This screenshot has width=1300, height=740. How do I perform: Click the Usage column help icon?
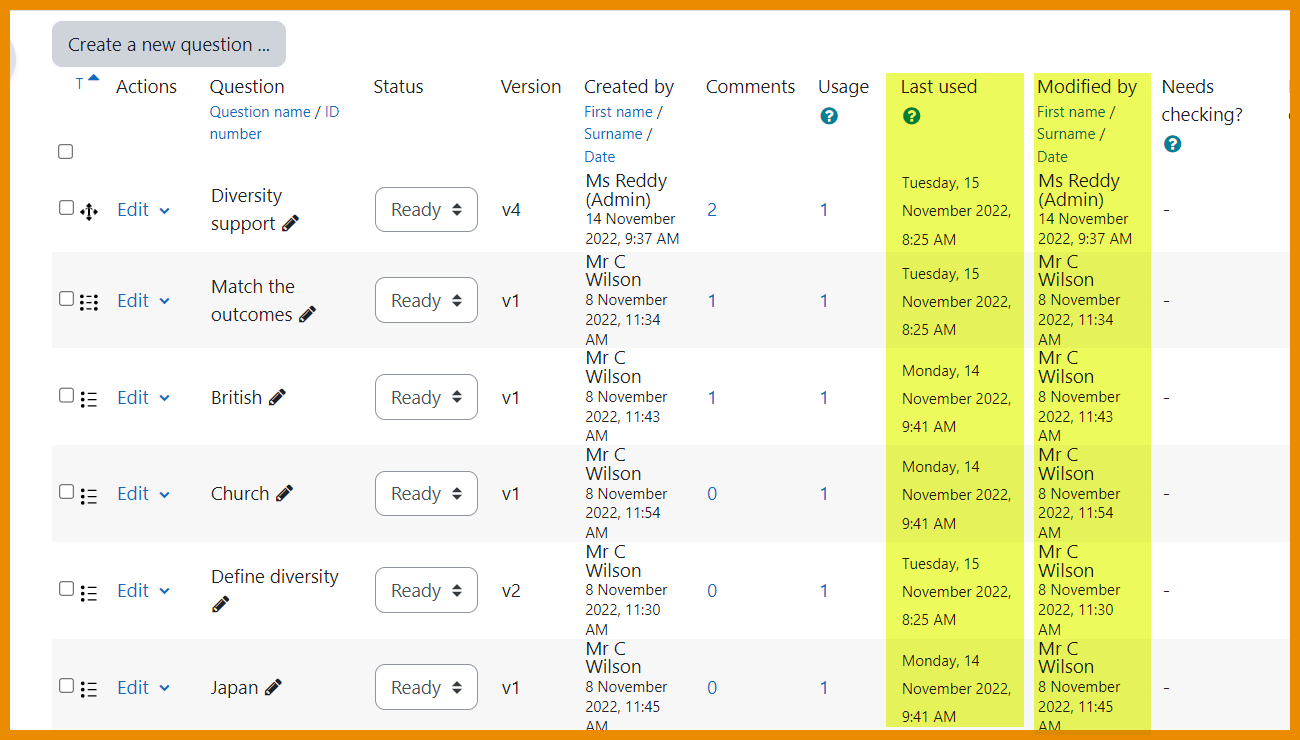tap(828, 116)
